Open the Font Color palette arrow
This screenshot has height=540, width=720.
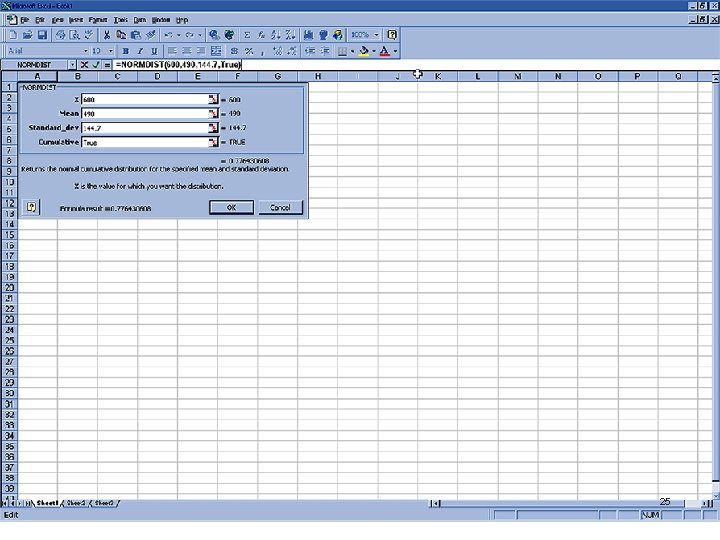coord(395,51)
